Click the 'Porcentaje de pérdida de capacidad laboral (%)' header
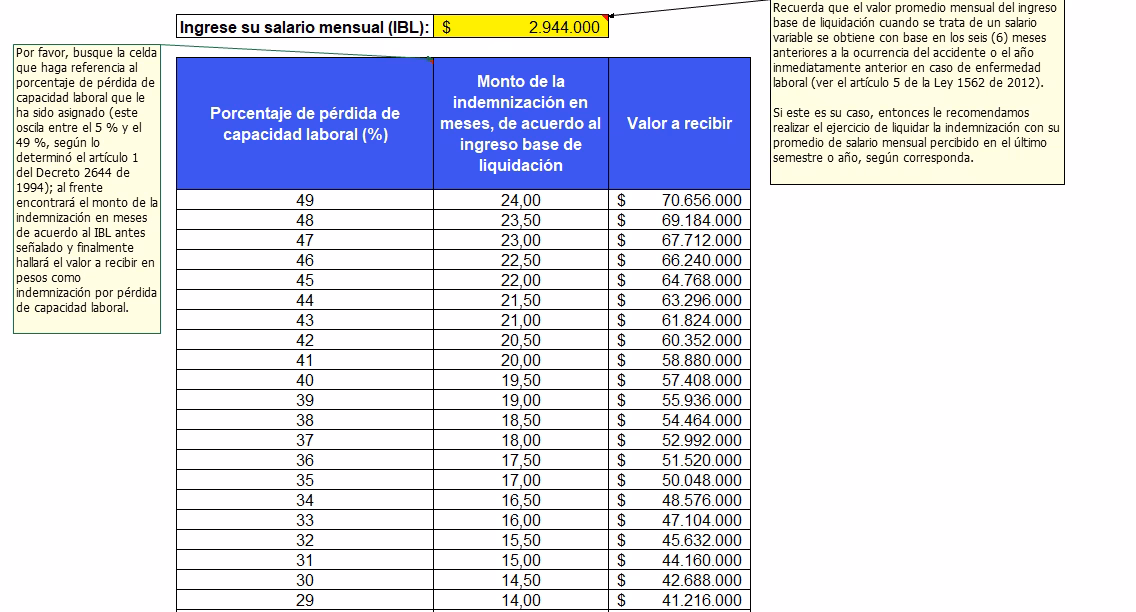This screenshot has height=612, width=1136. pos(305,124)
